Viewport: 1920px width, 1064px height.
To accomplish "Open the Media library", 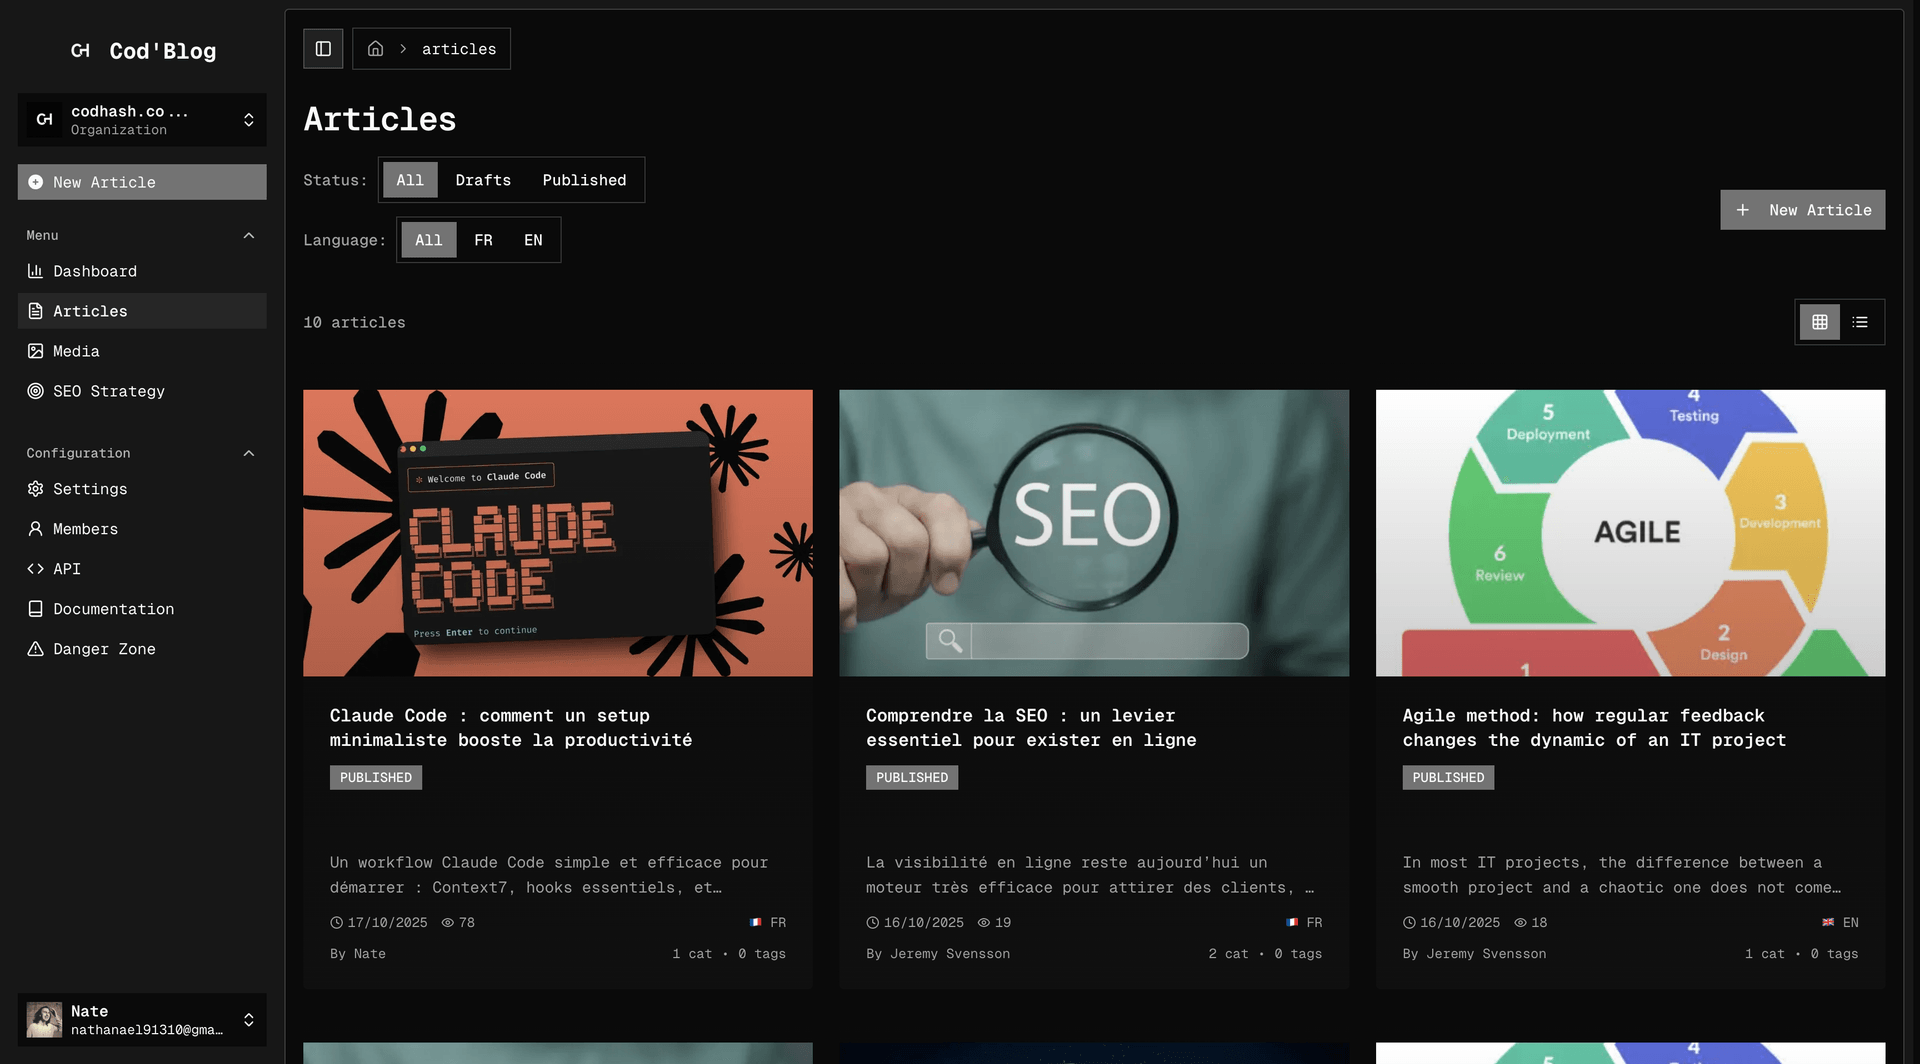I will click(76, 351).
